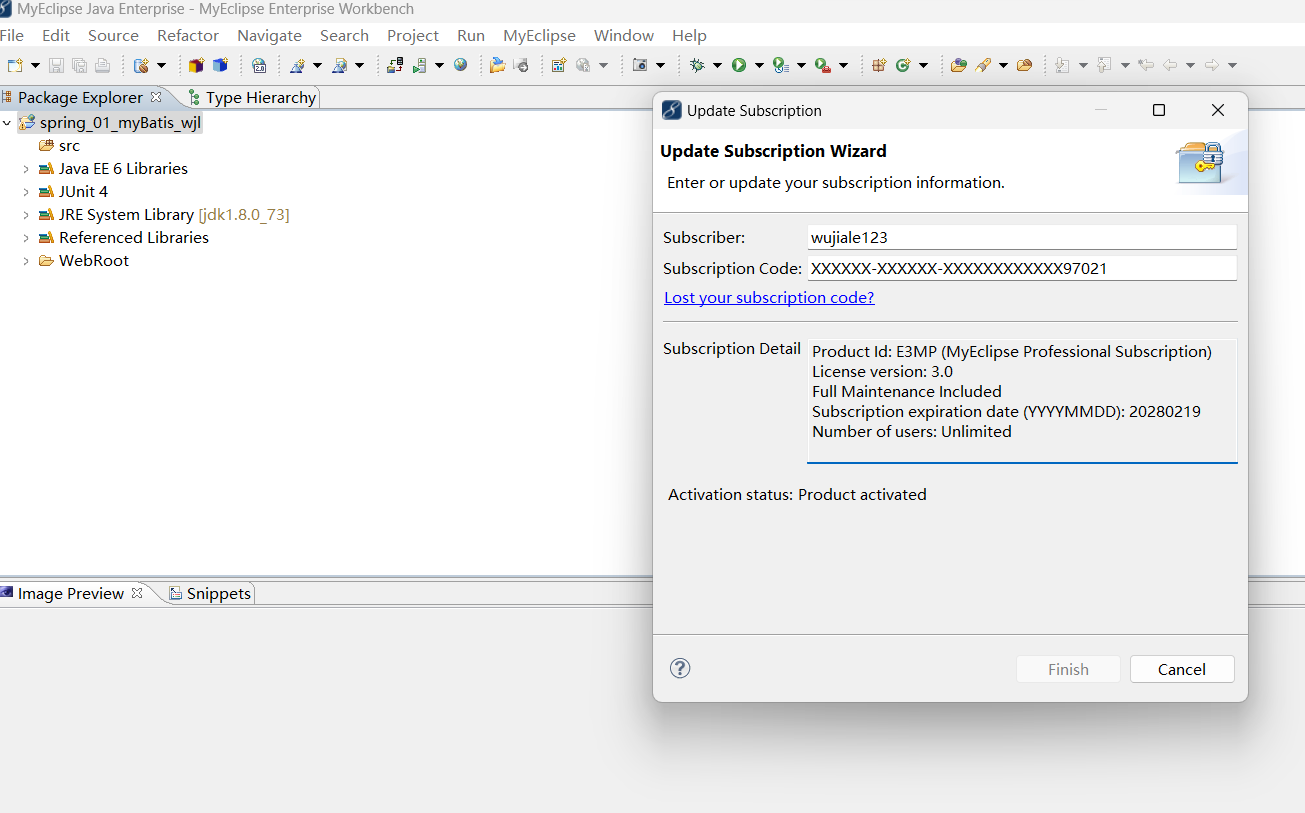Click the Open Type folder icon
The width and height of the screenshot is (1305, 813).
959,65
